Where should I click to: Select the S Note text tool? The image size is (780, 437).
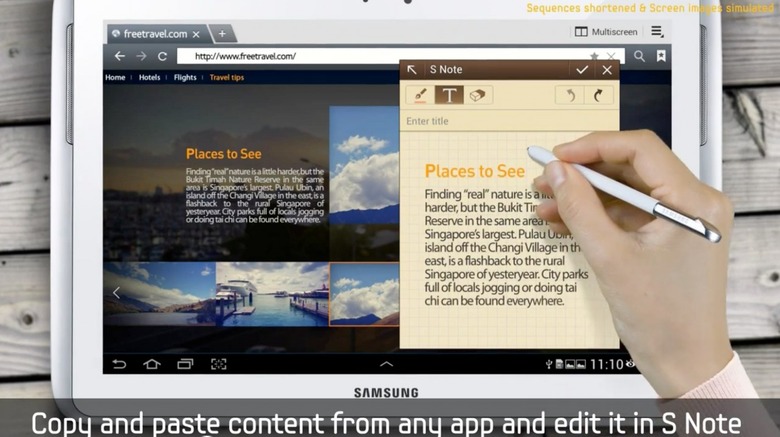(x=449, y=95)
